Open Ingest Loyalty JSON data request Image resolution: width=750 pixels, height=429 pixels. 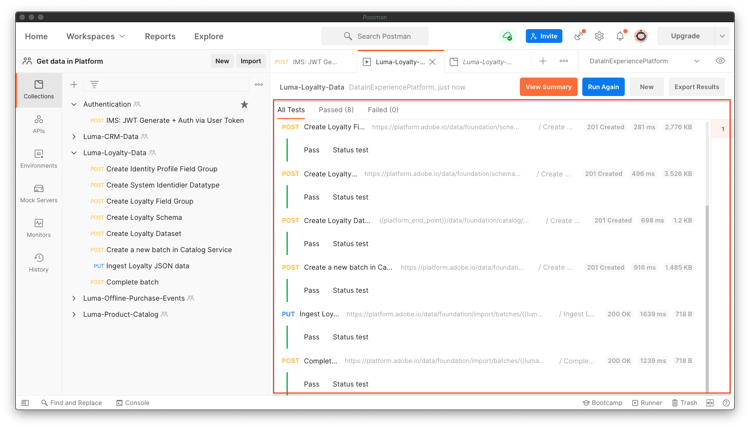tap(147, 266)
